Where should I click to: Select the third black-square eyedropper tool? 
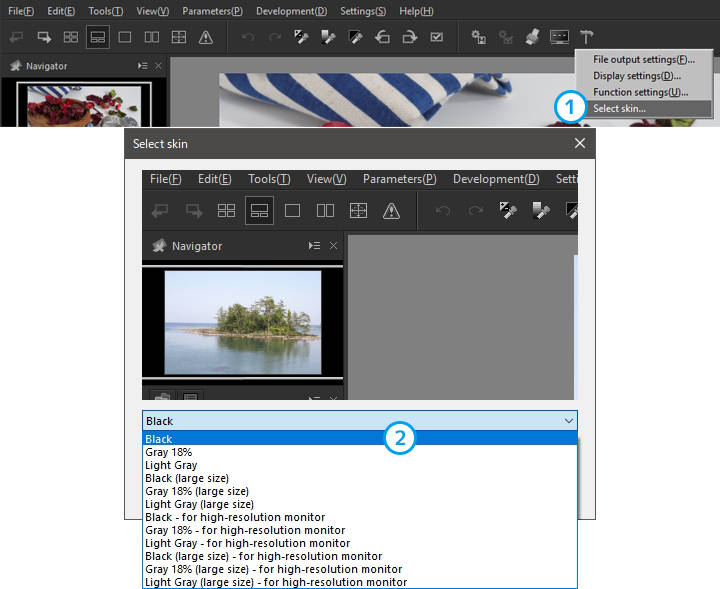click(355, 37)
